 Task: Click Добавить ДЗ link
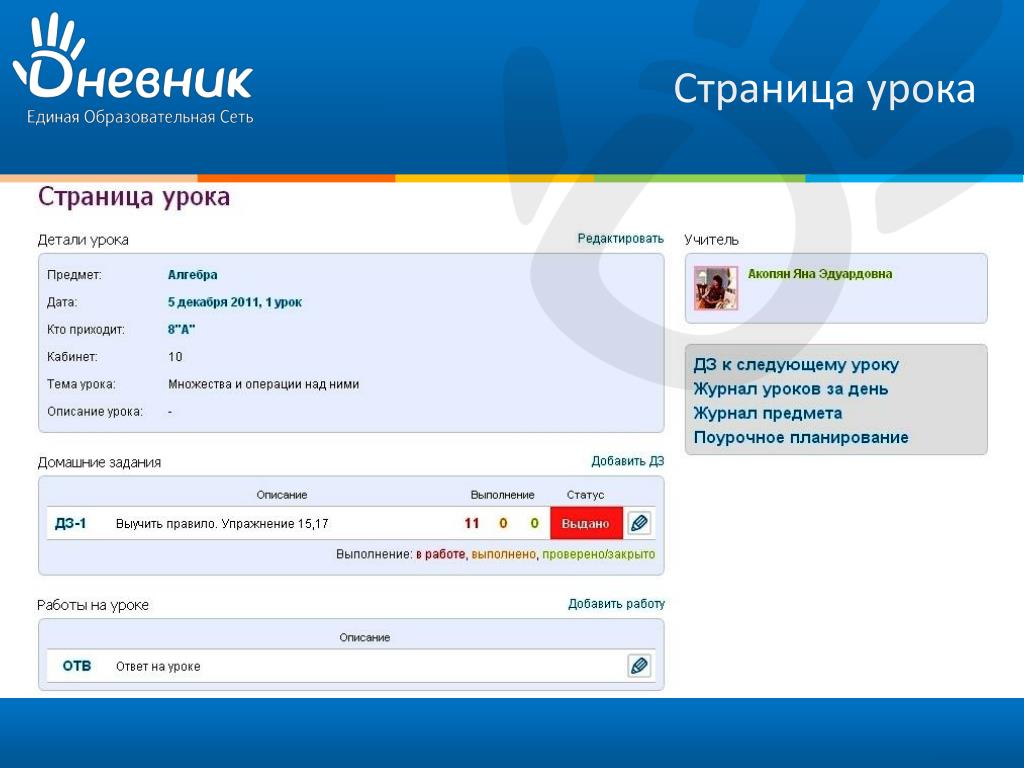[628, 461]
